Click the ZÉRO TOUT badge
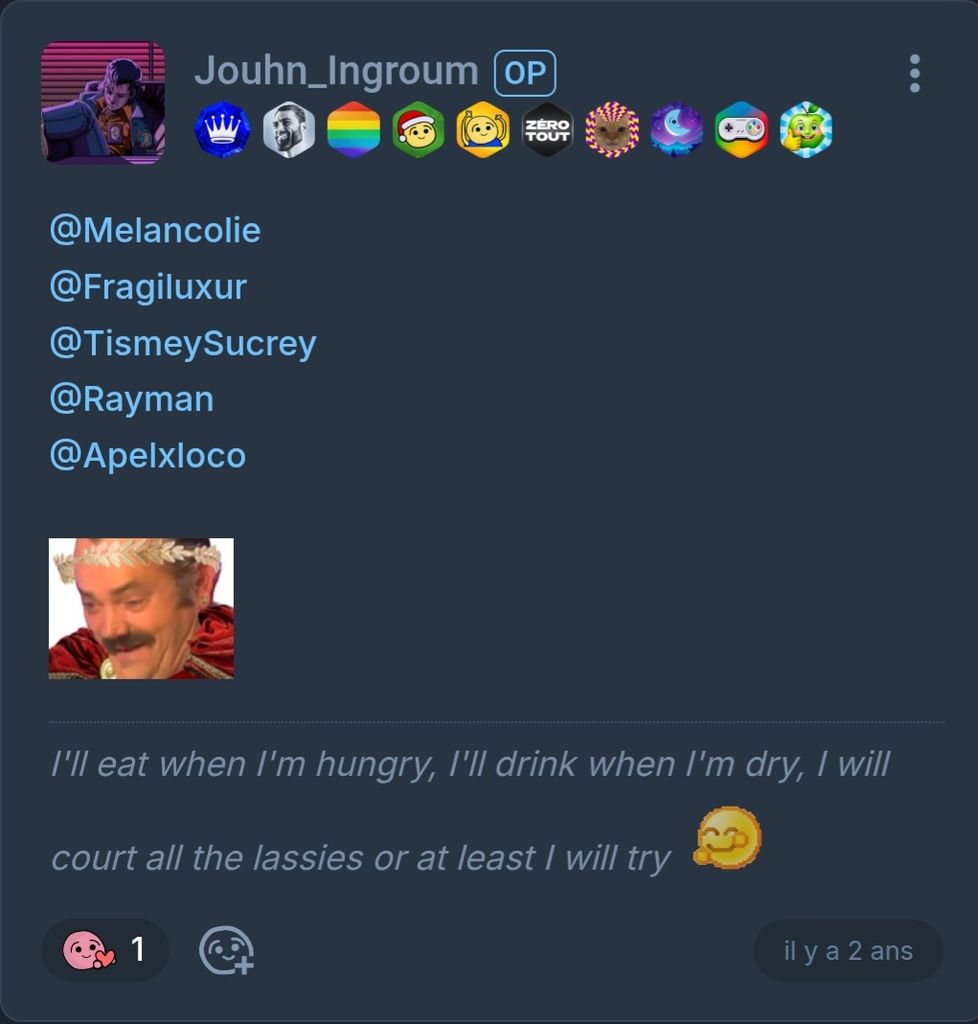978x1024 pixels. click(x=547, y=130)
